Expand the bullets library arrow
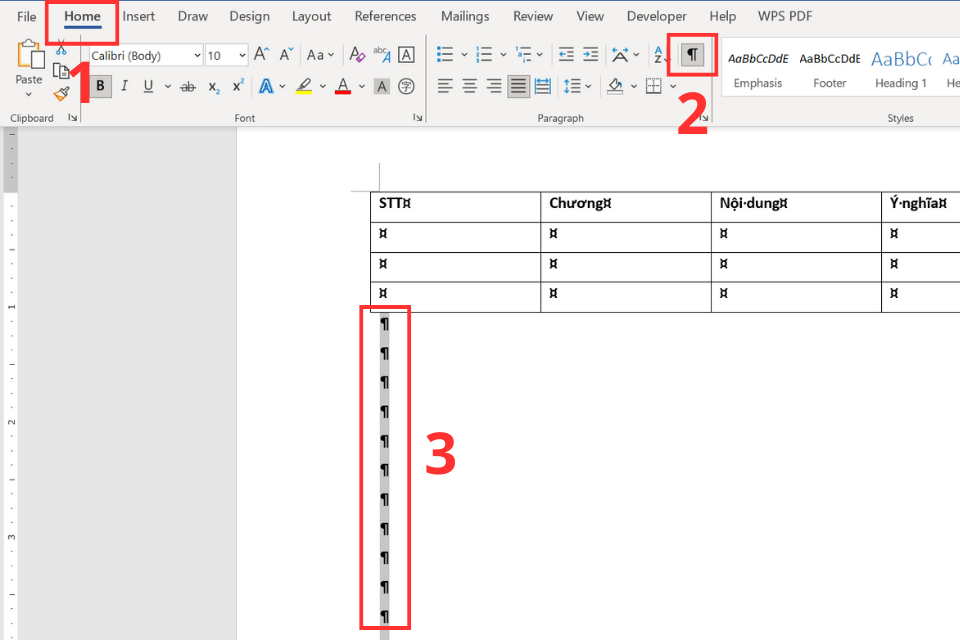This screenshot has height=640, width=960. tap(464, 55)
